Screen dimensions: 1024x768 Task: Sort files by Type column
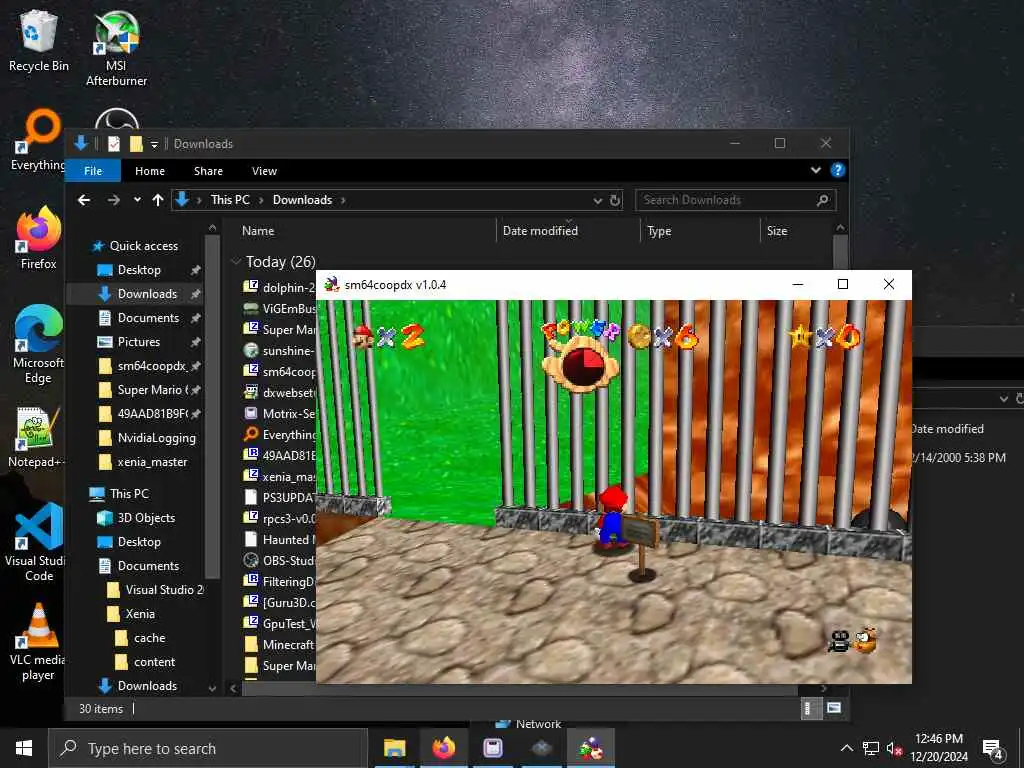pyautogui.click(x=659, y=231)
